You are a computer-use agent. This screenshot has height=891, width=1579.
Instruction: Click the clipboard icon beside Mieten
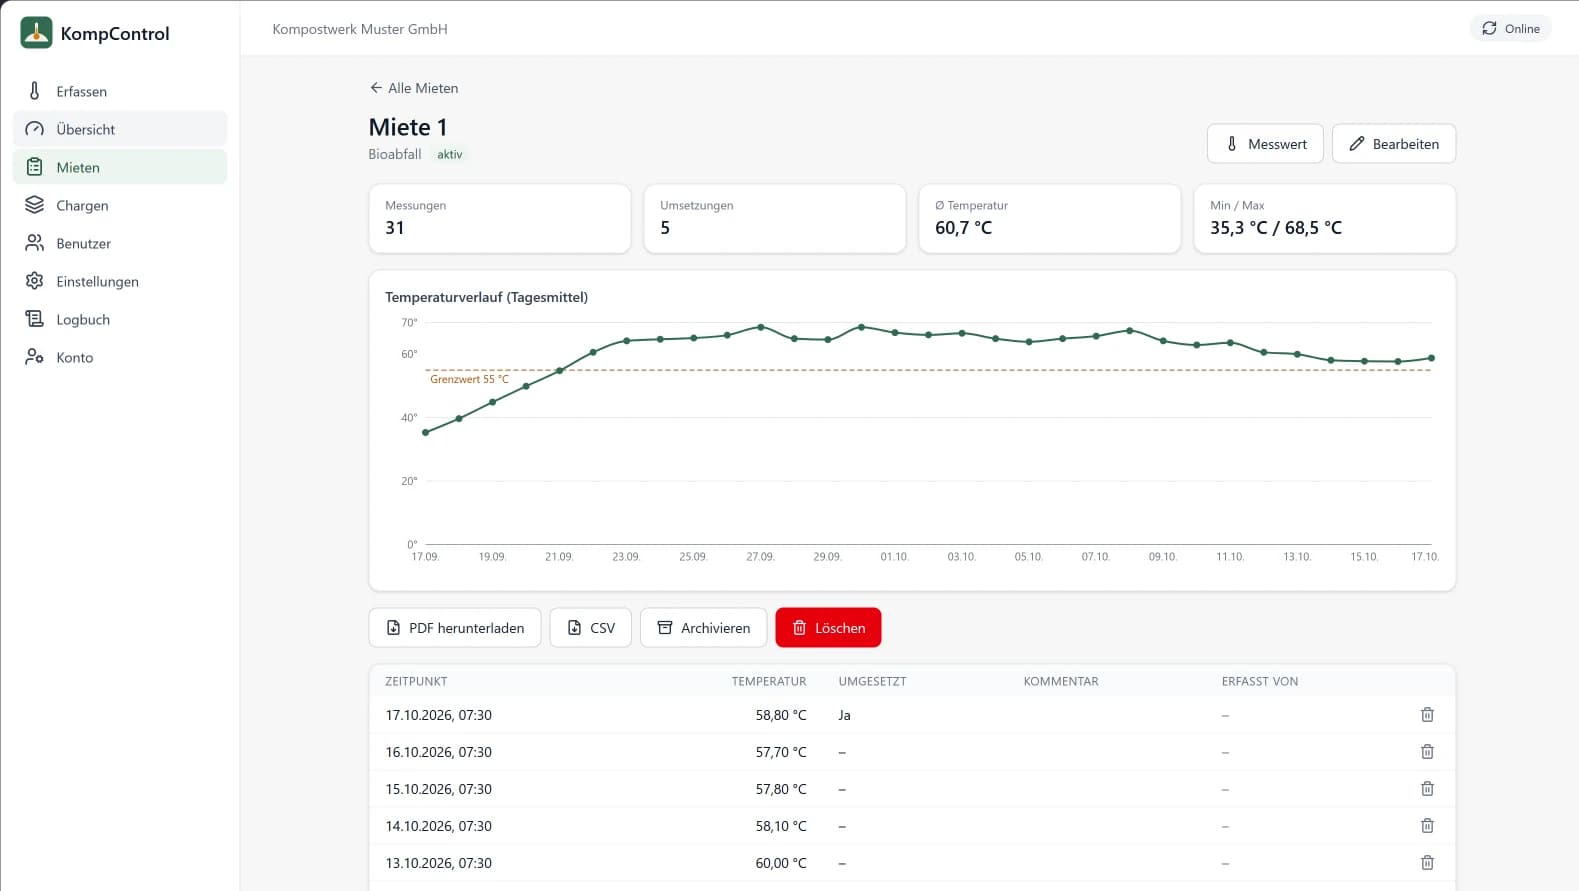pos(35,167)
